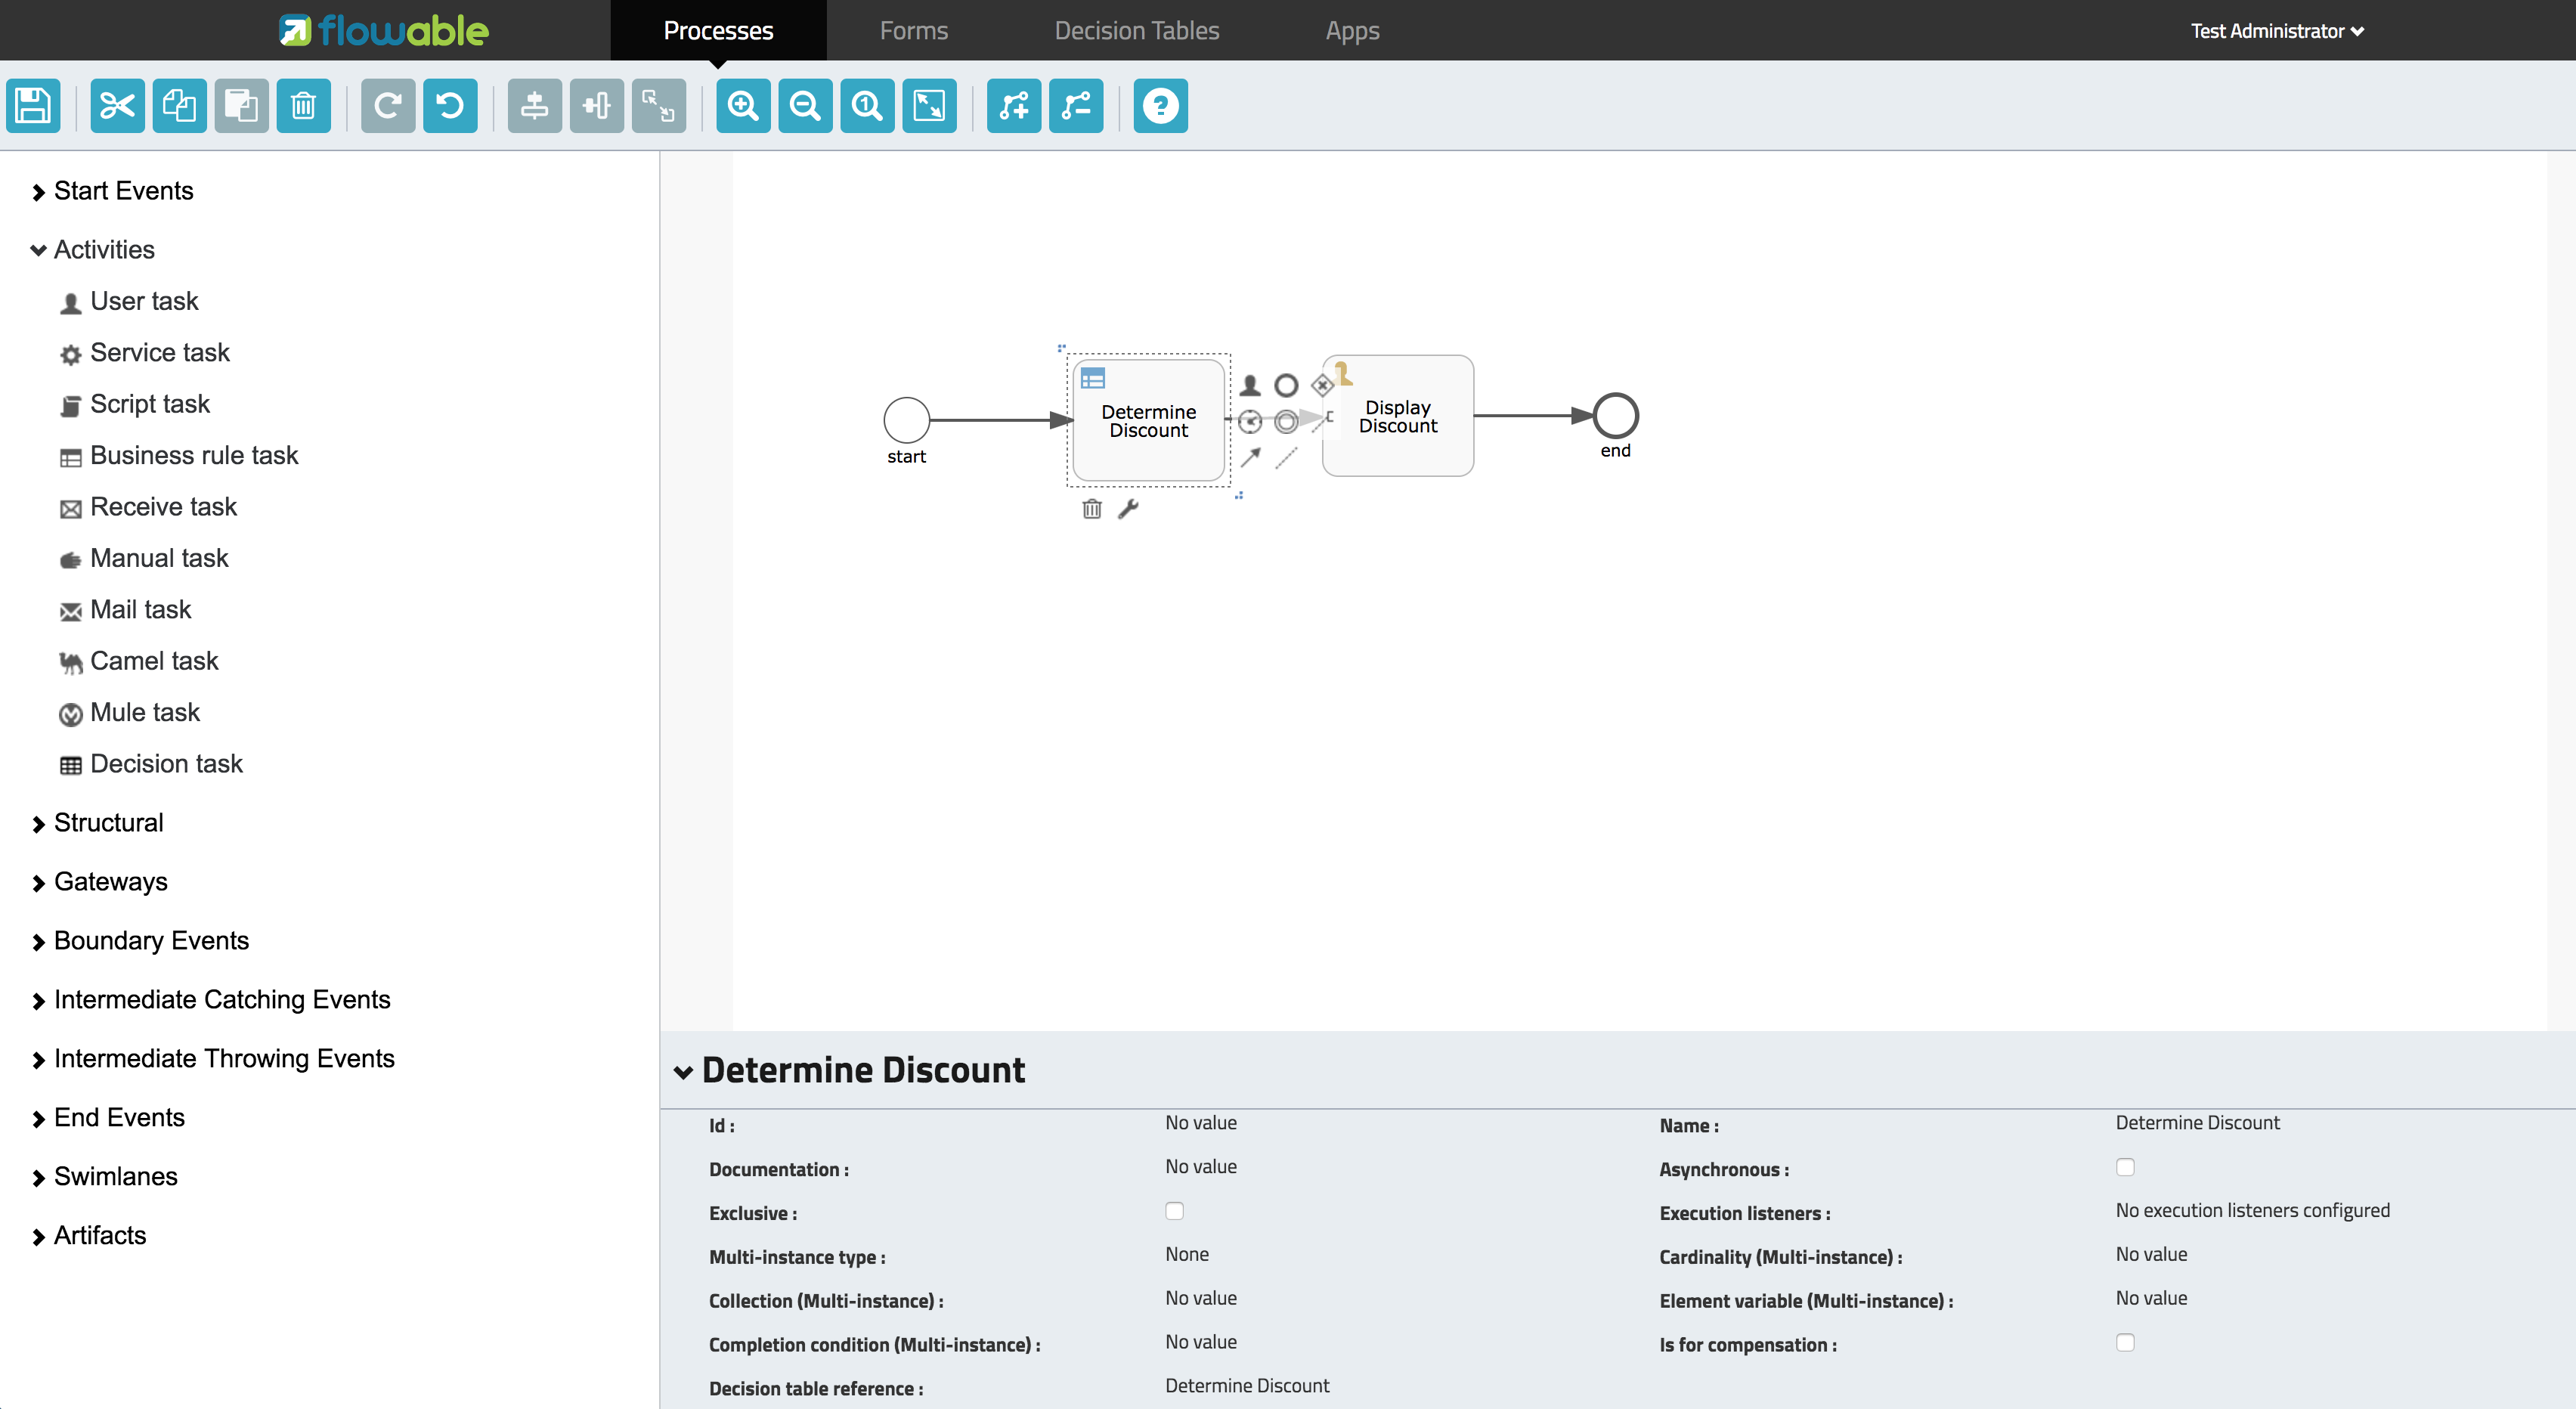Click the Zoom Out icon
Image resolution: width=2576 pixels, height=1409 pixels.
pyautogui.click(x=803, y=107)
